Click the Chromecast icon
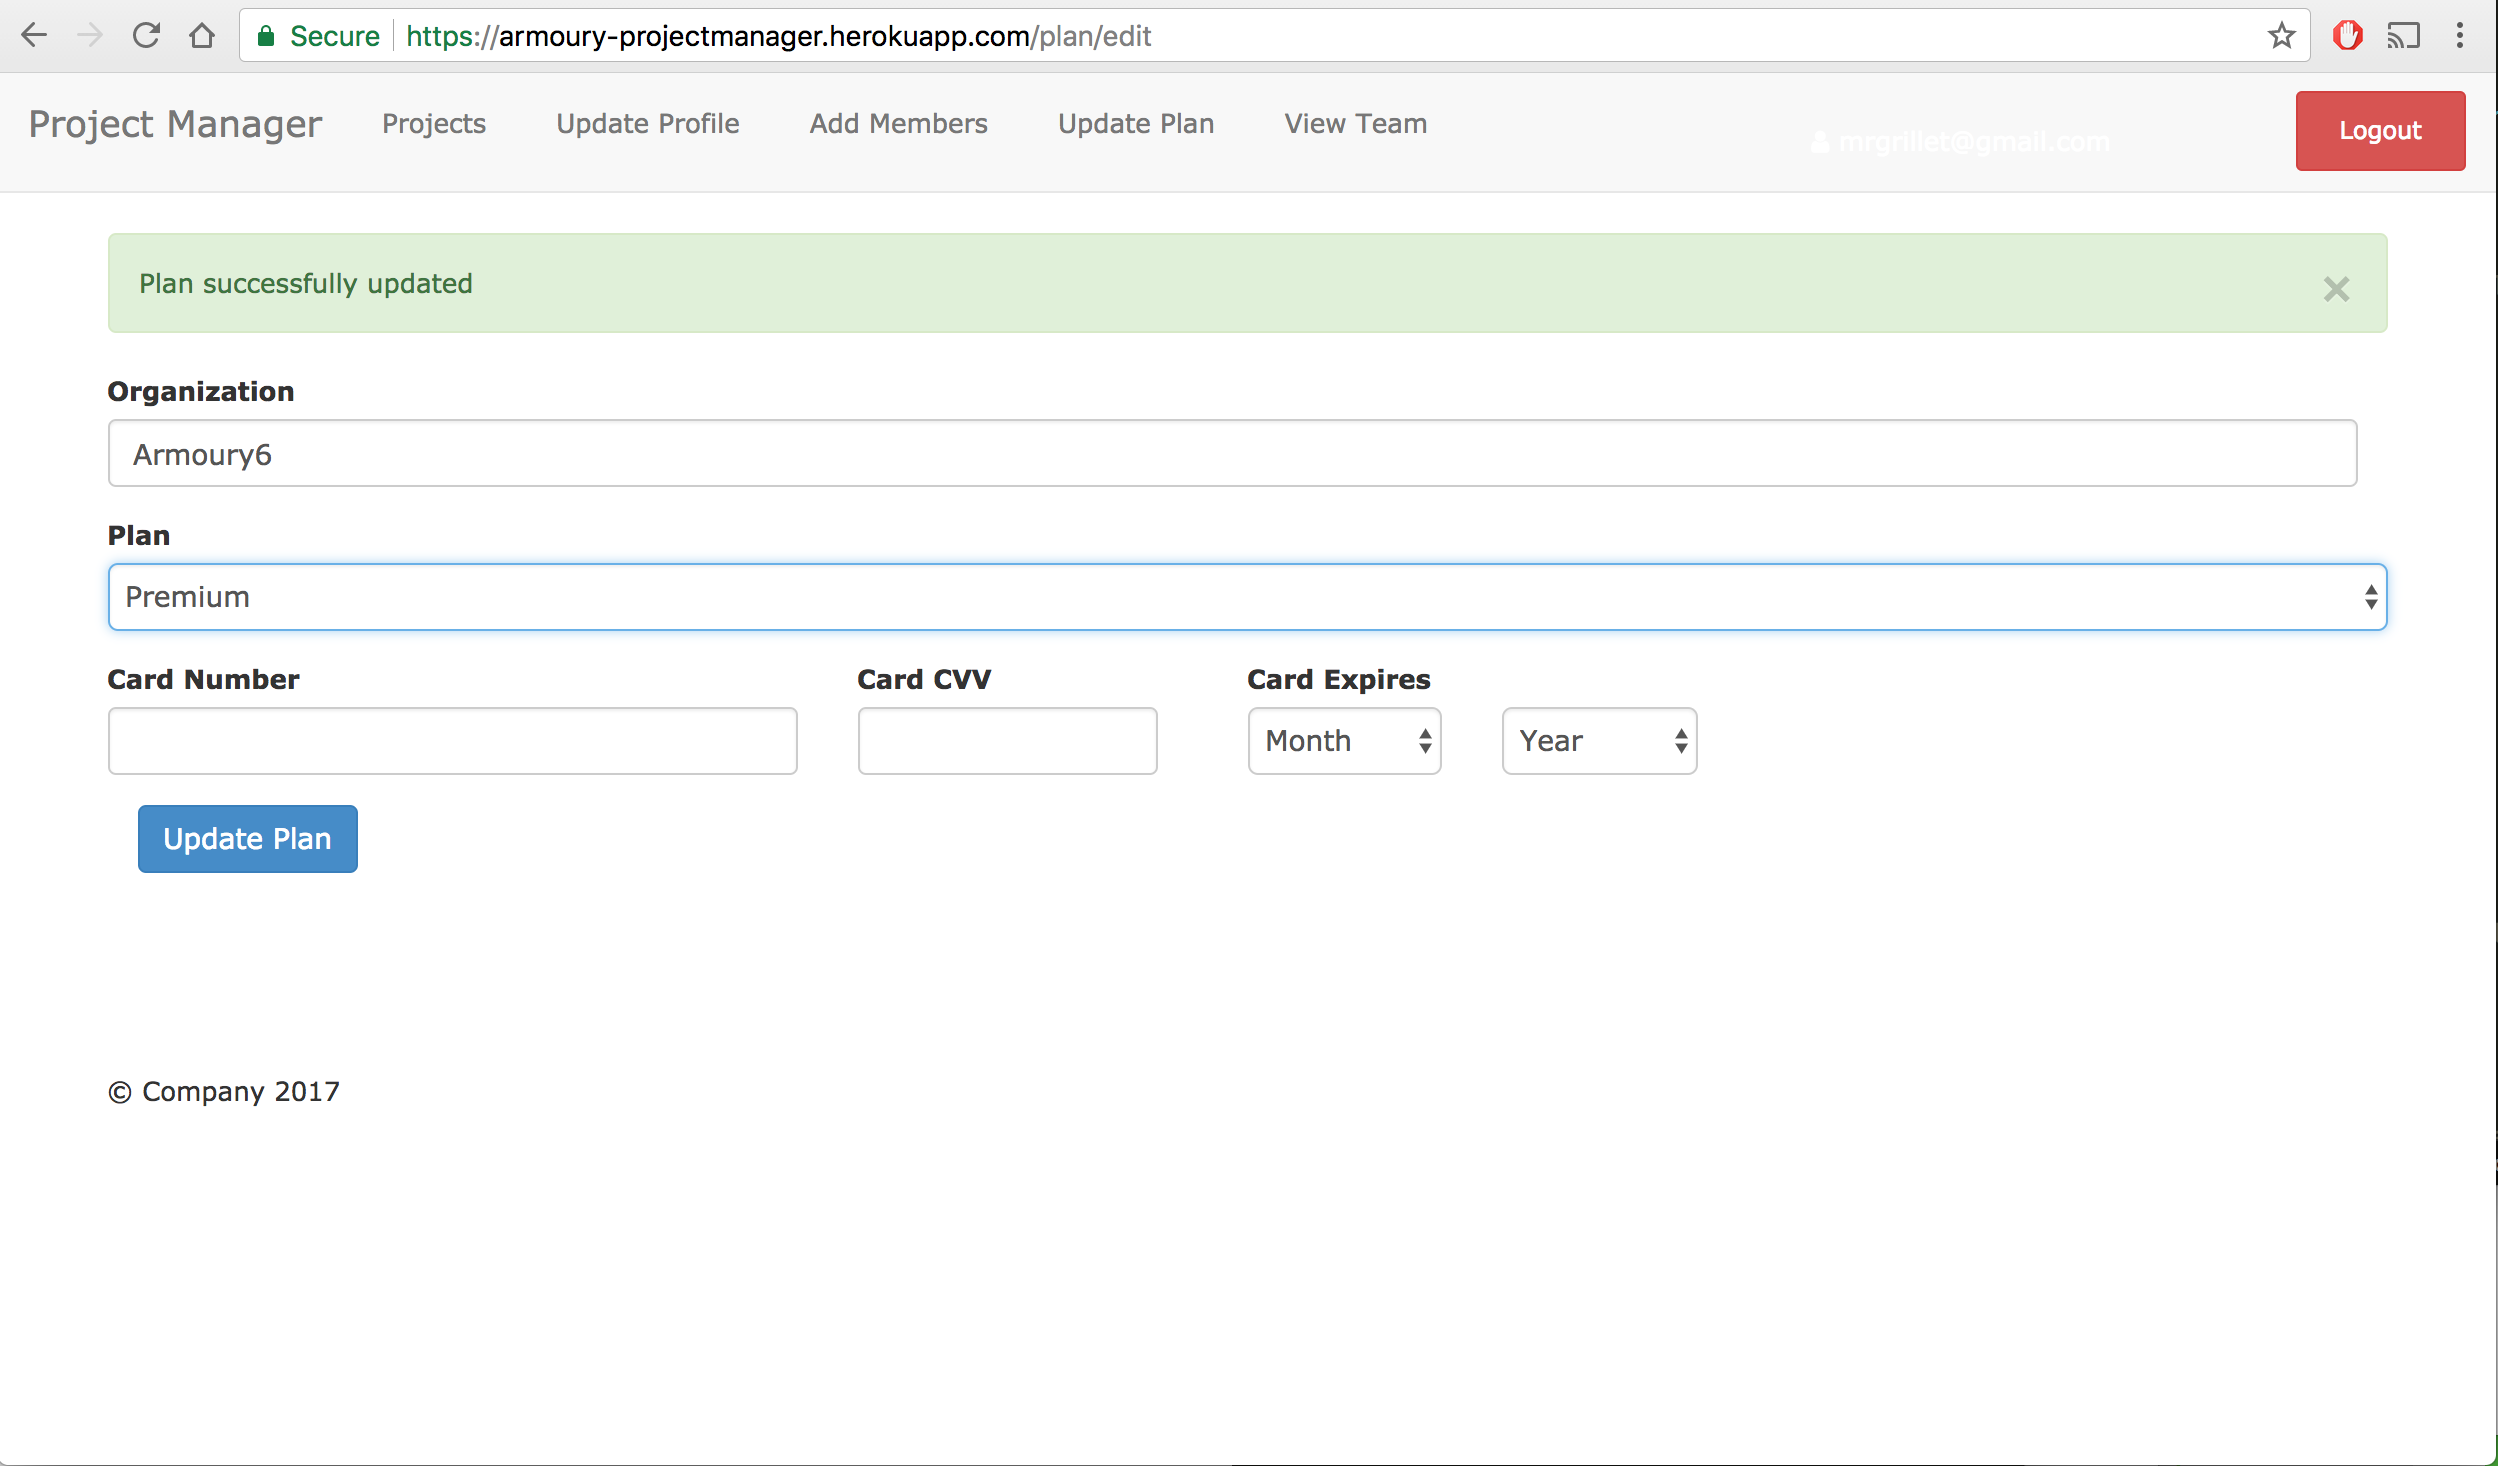The width and height of the screenshot is (2498, 1466). (2404, 35)
